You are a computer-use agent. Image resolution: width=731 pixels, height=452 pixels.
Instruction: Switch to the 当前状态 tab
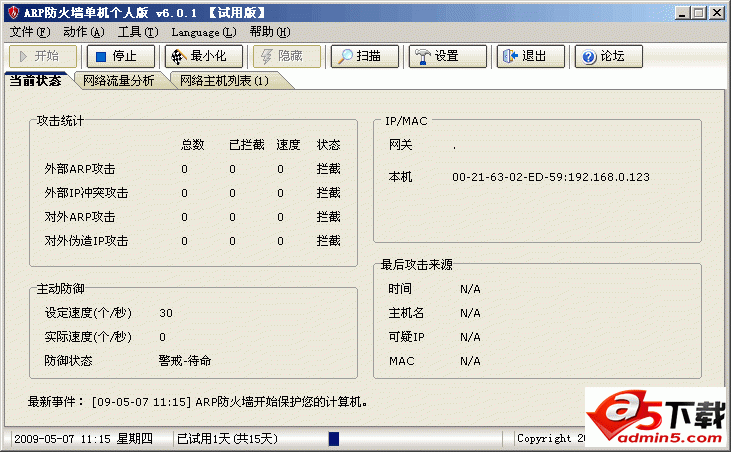[x=36, y=81]
